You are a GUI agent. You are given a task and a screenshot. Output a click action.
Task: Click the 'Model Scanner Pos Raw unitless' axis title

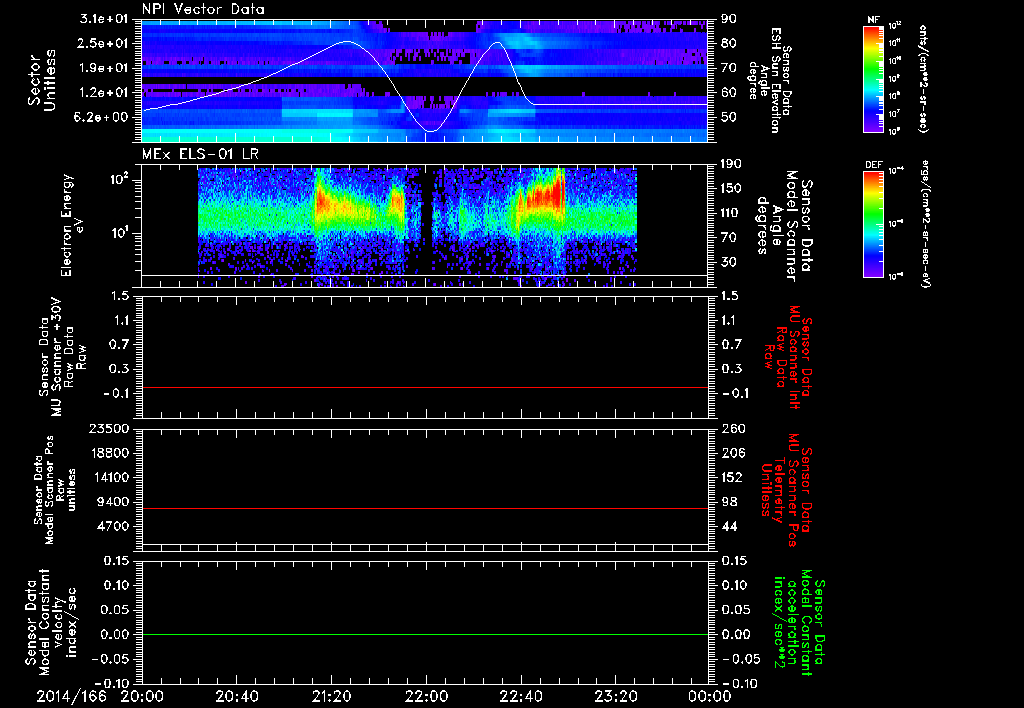point(55,490)
